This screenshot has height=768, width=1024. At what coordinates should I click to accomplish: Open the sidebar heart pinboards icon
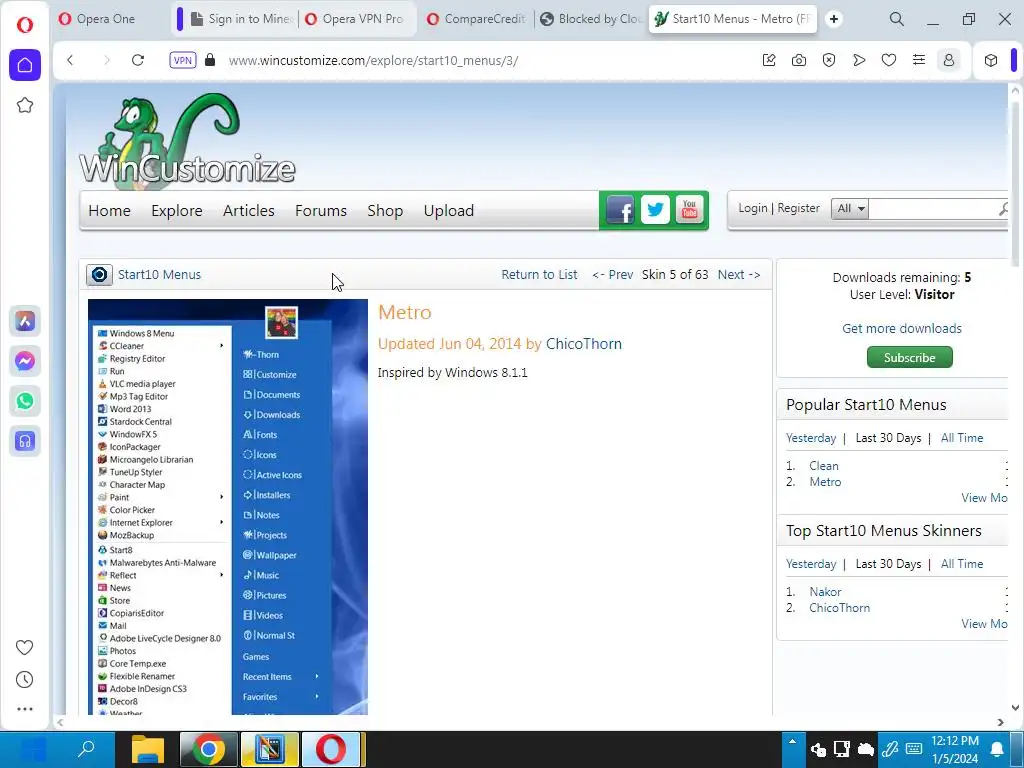coord(24,647)
